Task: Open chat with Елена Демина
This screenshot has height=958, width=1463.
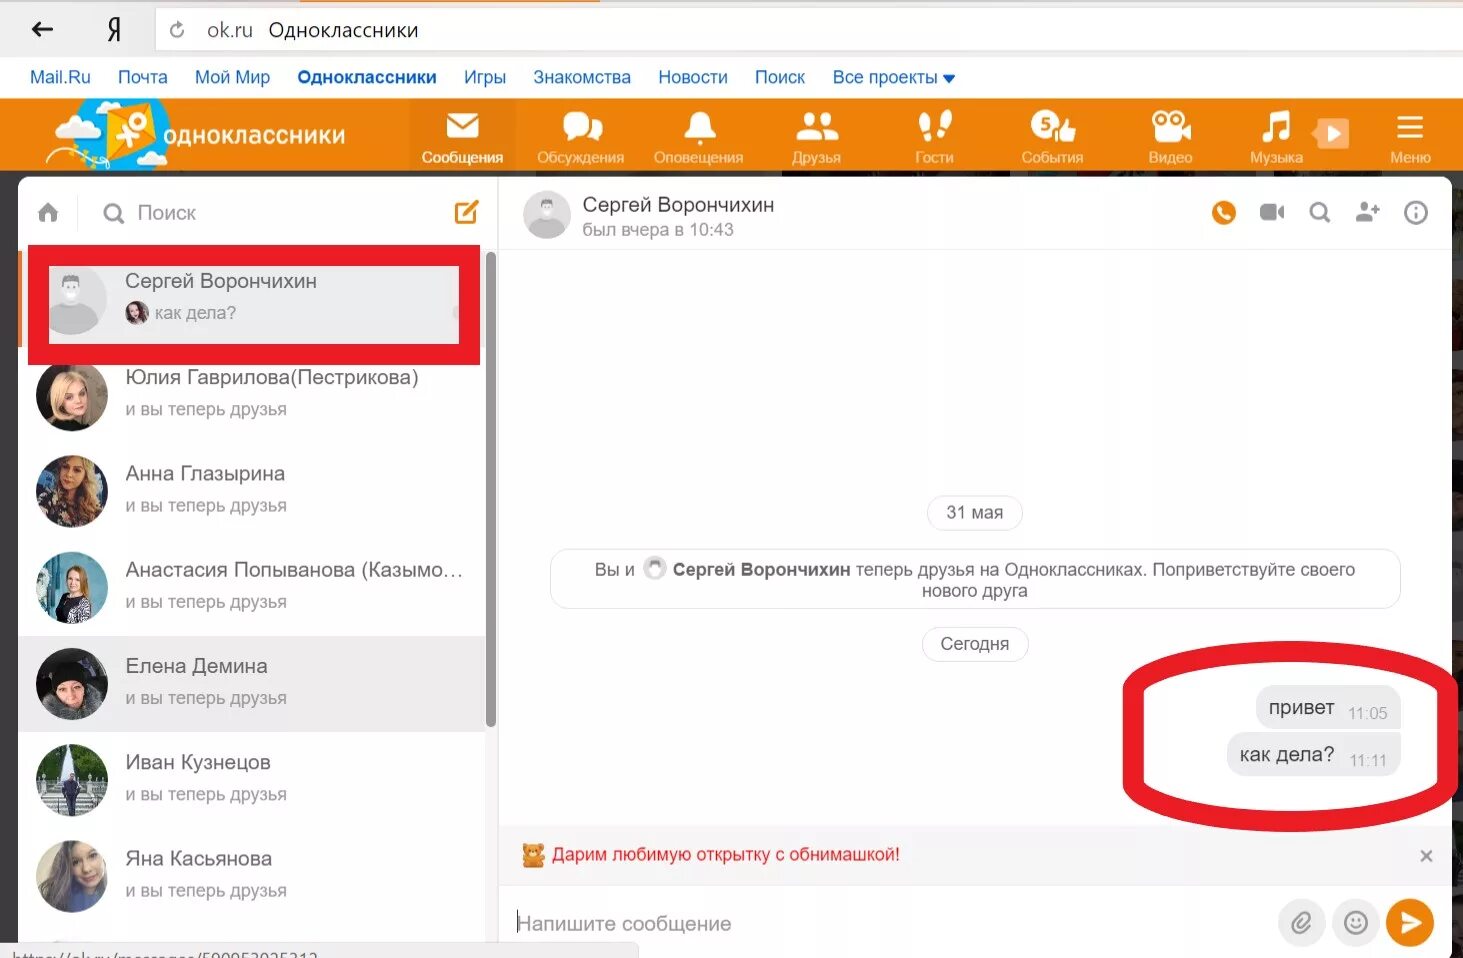Action: click(x=252, y=683)
